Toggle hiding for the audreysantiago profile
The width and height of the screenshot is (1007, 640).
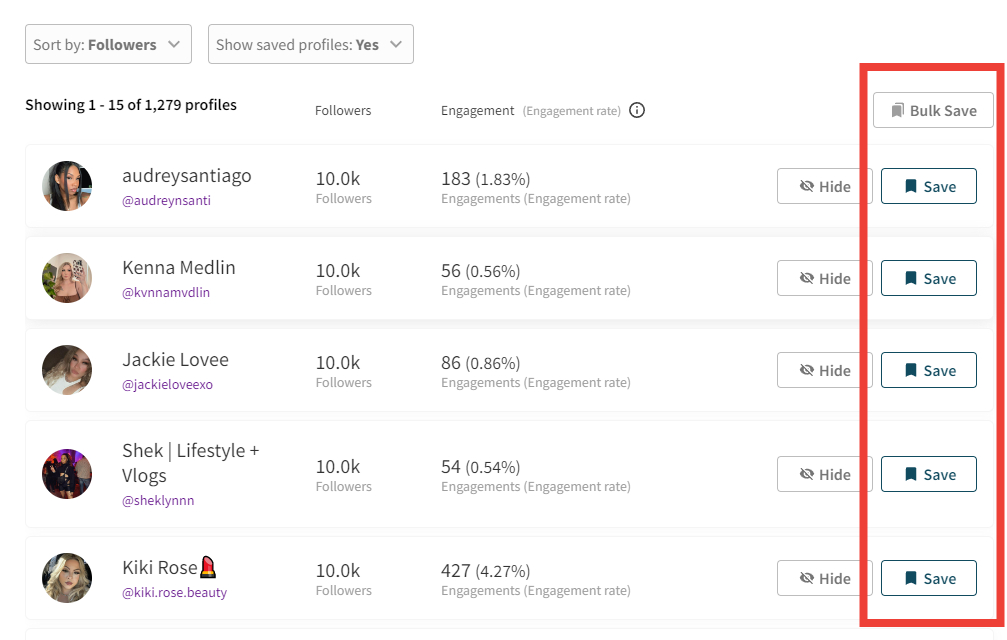pyautogui.click(x=824, y=185)
